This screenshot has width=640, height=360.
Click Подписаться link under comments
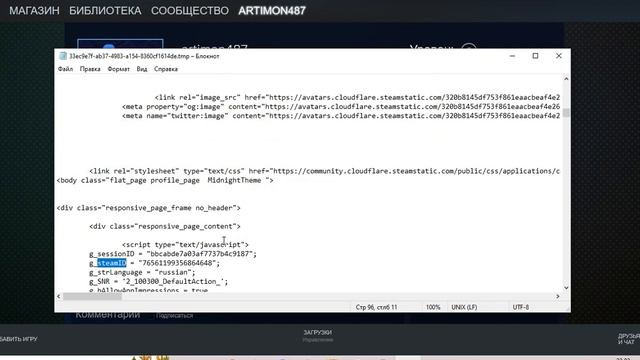tap(174, 316)
